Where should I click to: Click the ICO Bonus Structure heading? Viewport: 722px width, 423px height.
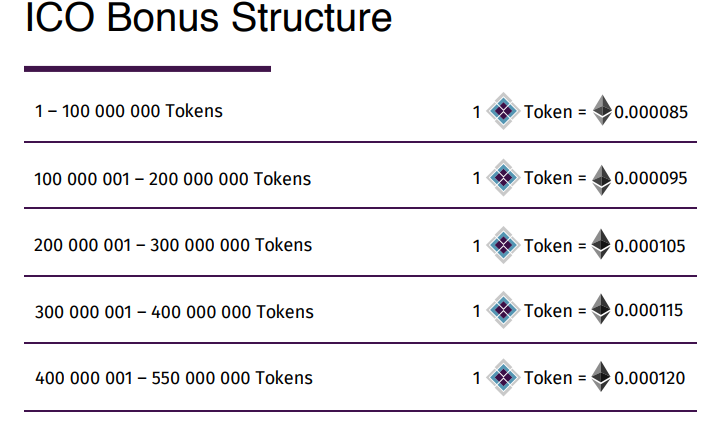tap(209, 17)
